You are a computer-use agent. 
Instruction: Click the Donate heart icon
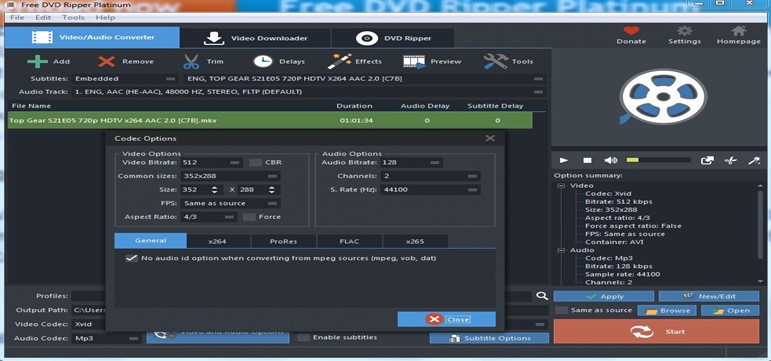click(x=631, y=31)
